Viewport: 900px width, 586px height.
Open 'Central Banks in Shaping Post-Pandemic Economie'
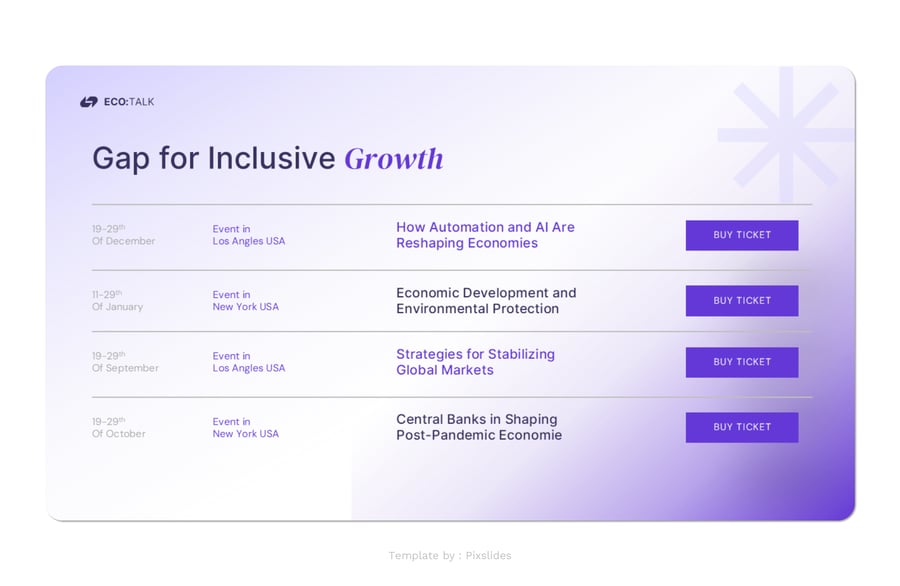pos(478,427)
